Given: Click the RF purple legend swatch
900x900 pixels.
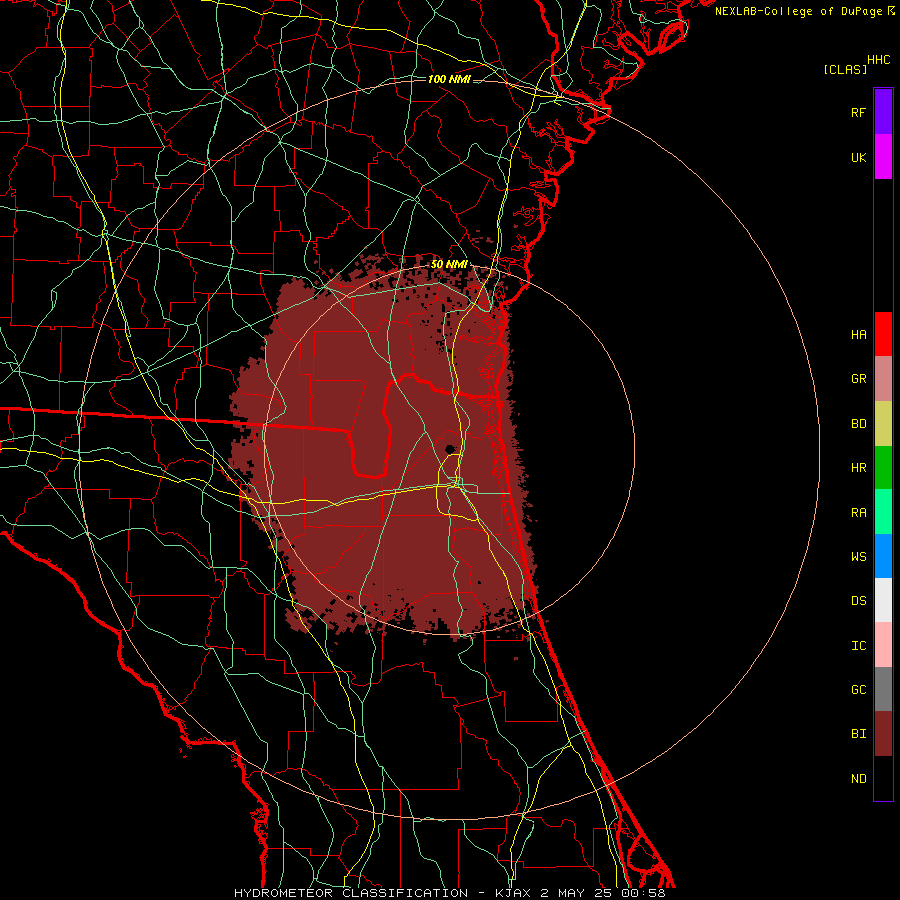Looking at the screenshot, I should [883, 112].
